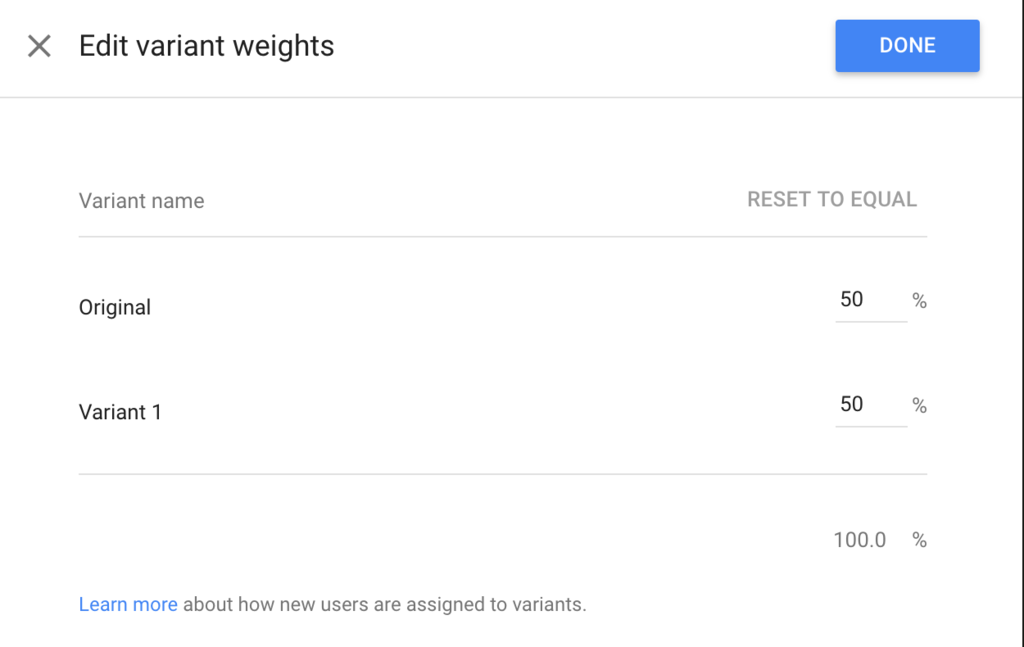Screen dimensions: 1024x647
Task: Select the Original variant label
Action: (115, 308)
